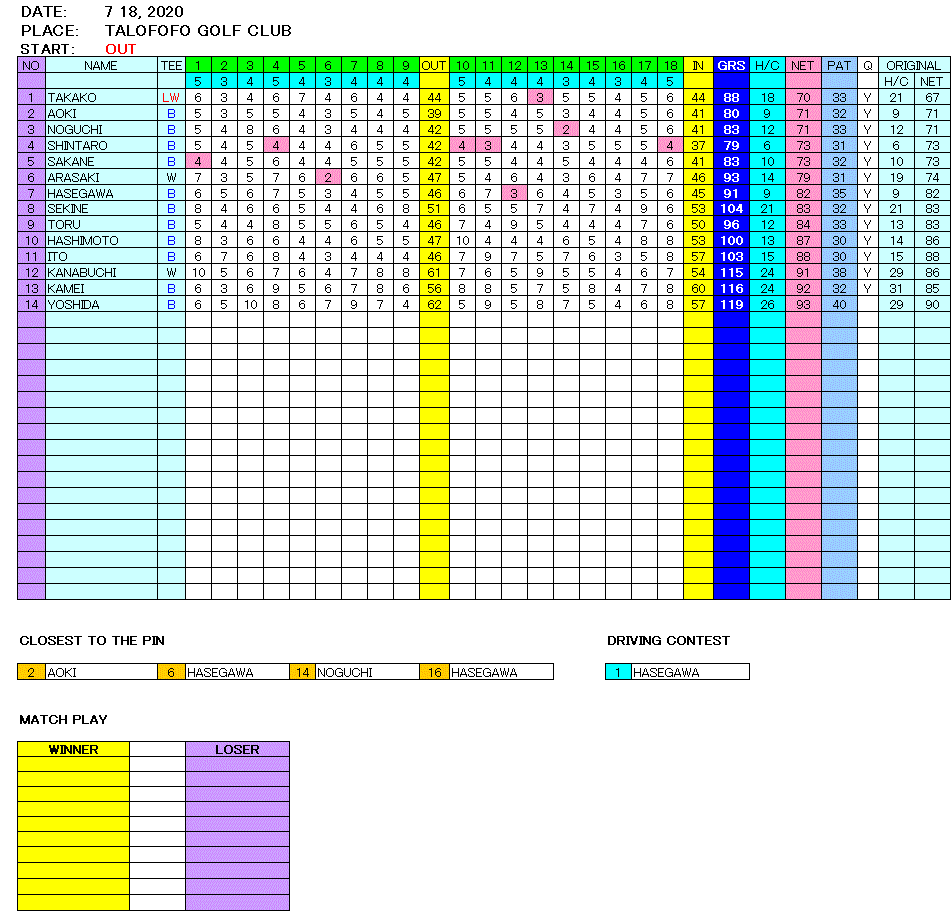Click the yellow IN column header
The height and width of the screenshot is (911, 951).
pyautogui.click(x=697, y=65)
